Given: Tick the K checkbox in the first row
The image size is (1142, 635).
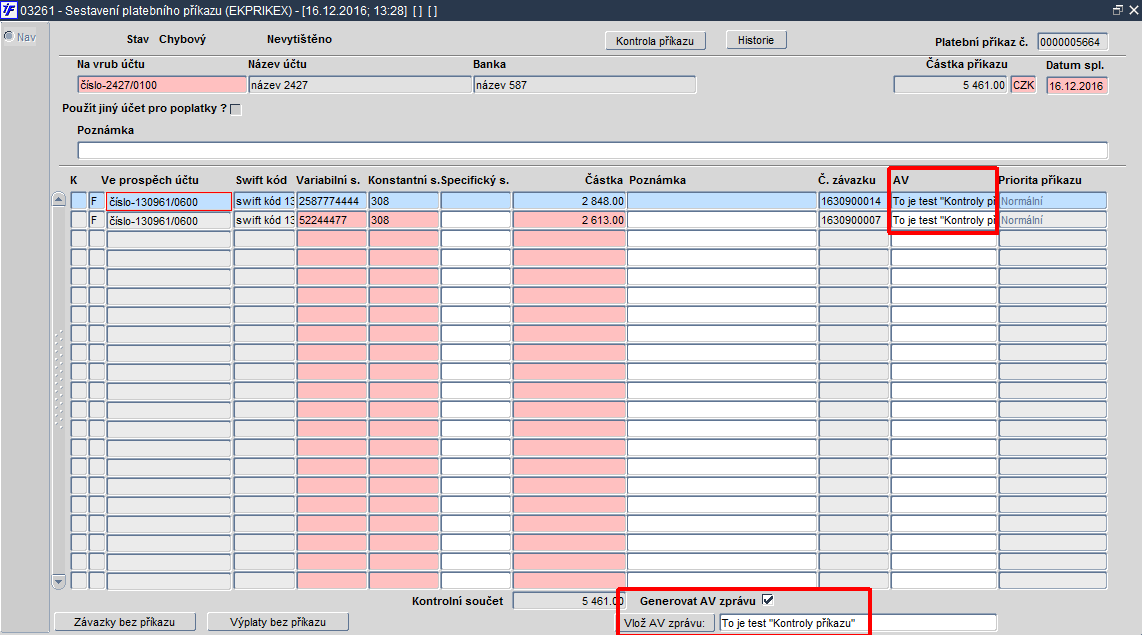Looking at the screenshot, I should tap(79, 201).
